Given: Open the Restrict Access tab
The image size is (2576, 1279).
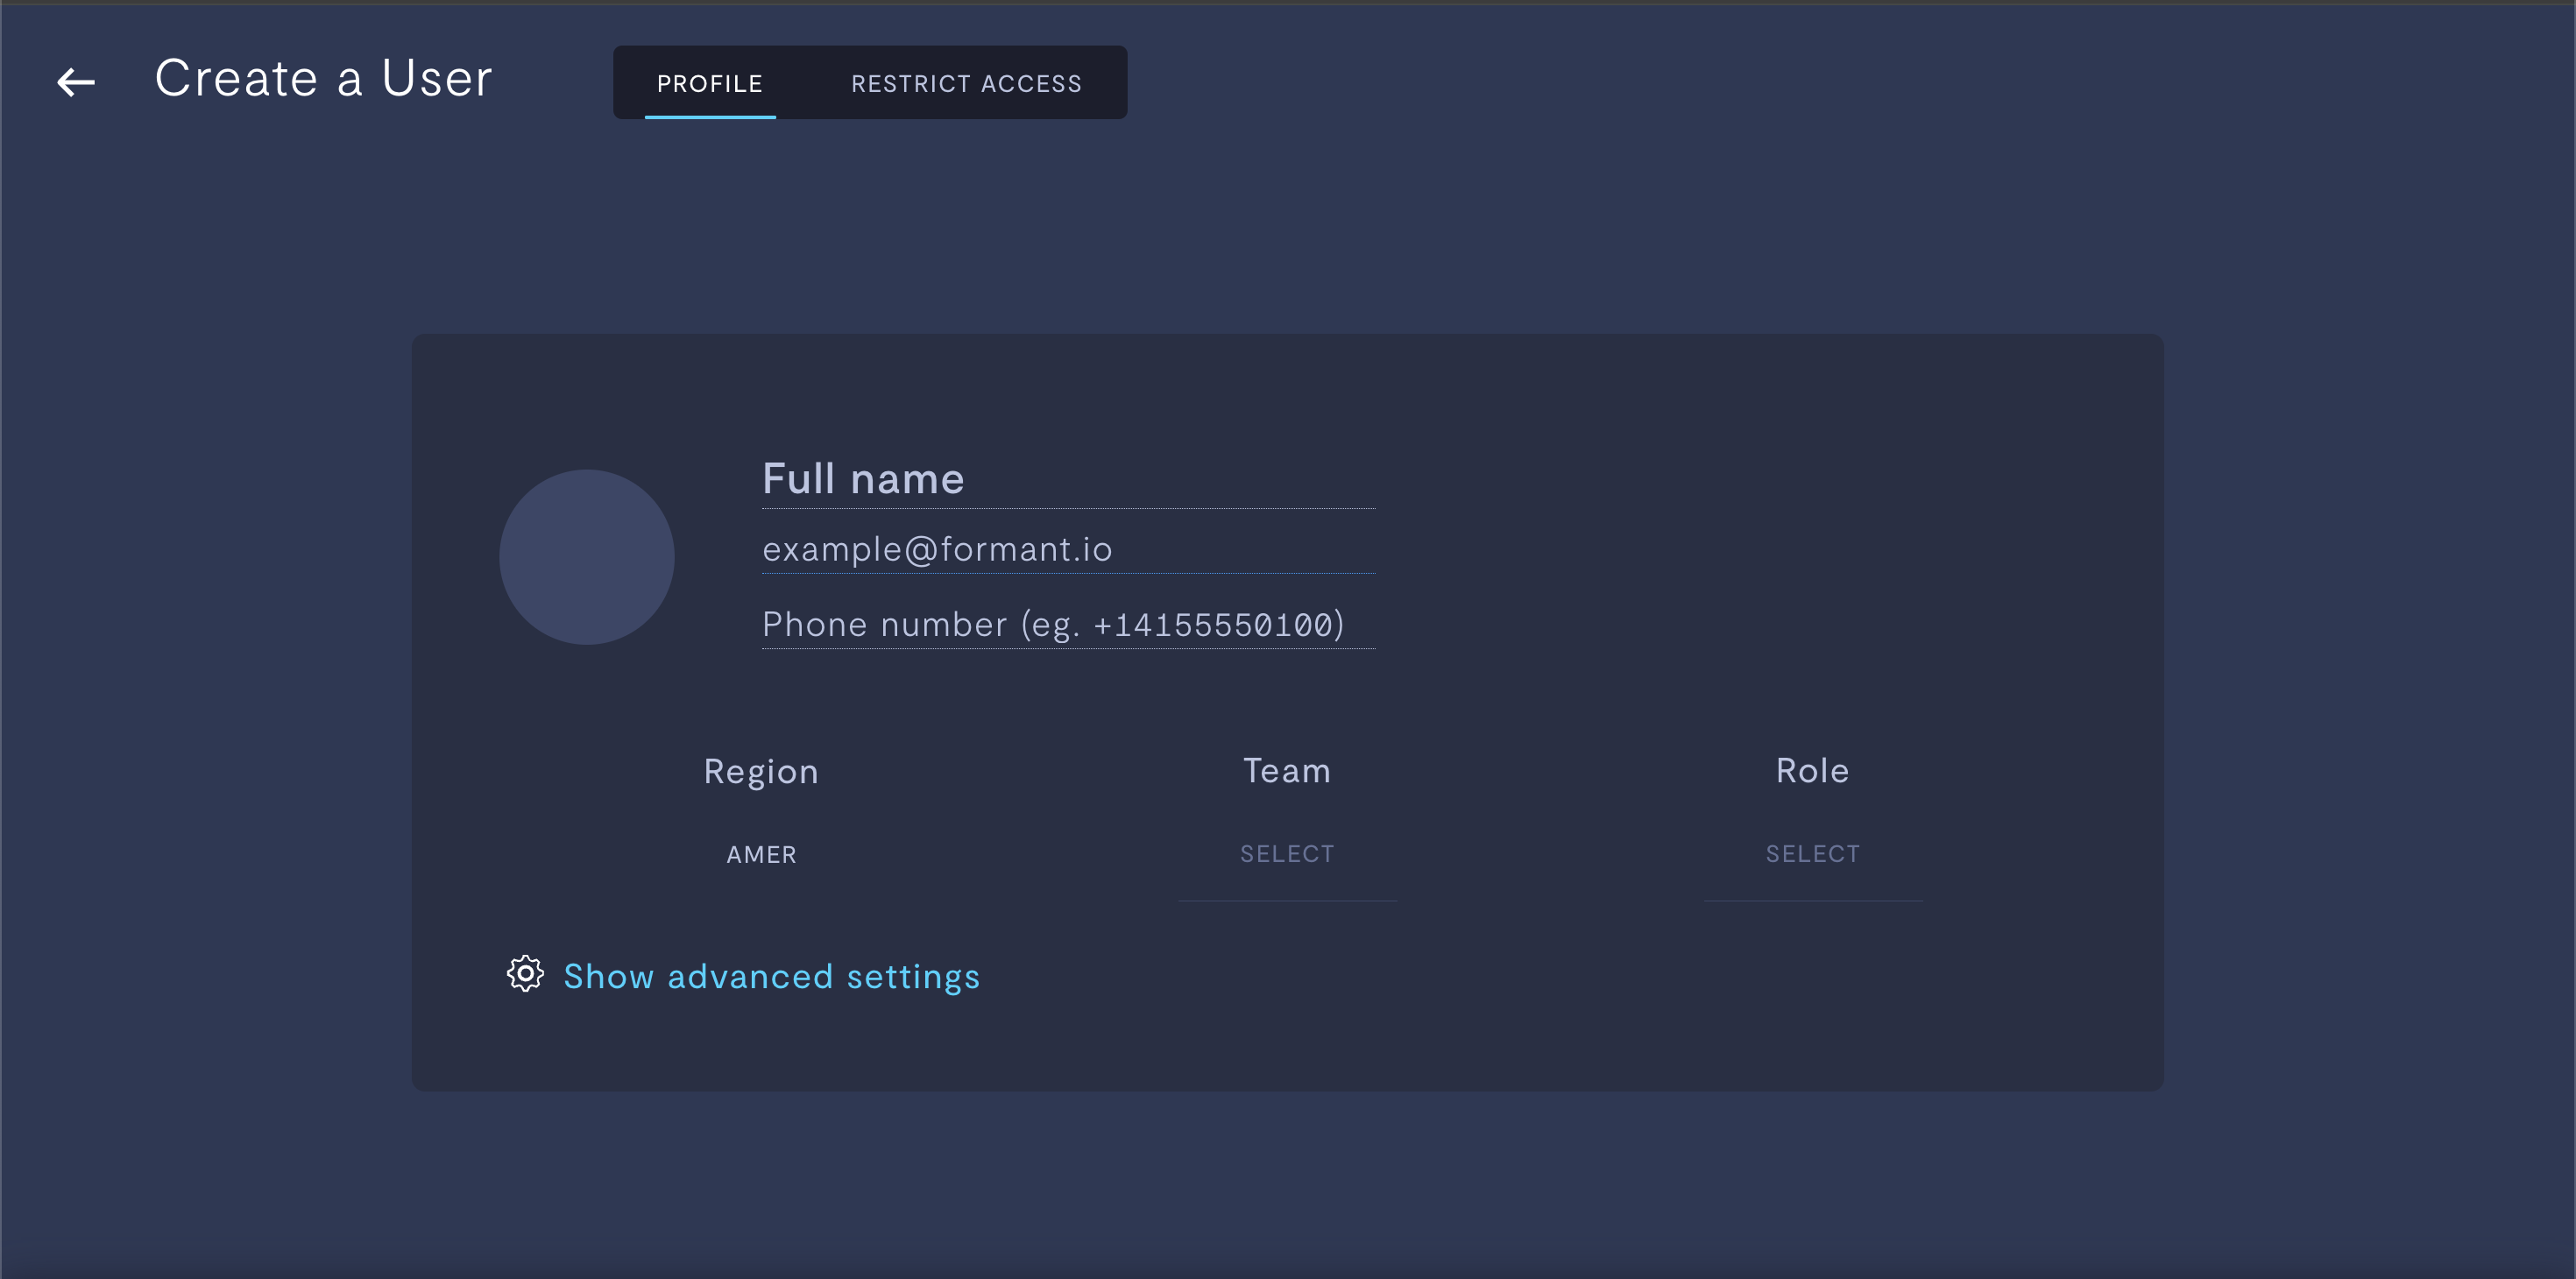Looking at the screenshot, I should [966, 83].
